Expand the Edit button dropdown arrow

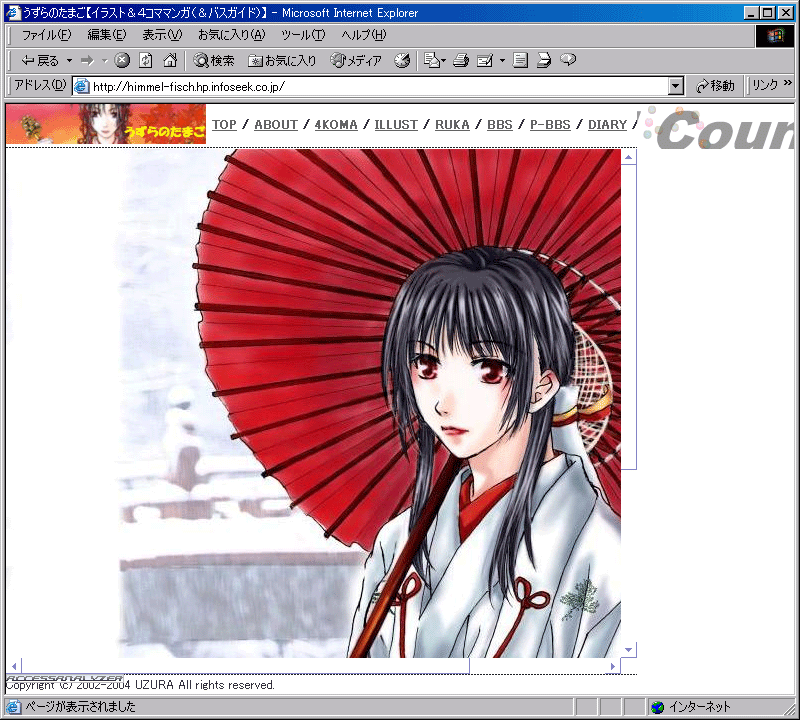pyautogui.click(x=502, y=61)
